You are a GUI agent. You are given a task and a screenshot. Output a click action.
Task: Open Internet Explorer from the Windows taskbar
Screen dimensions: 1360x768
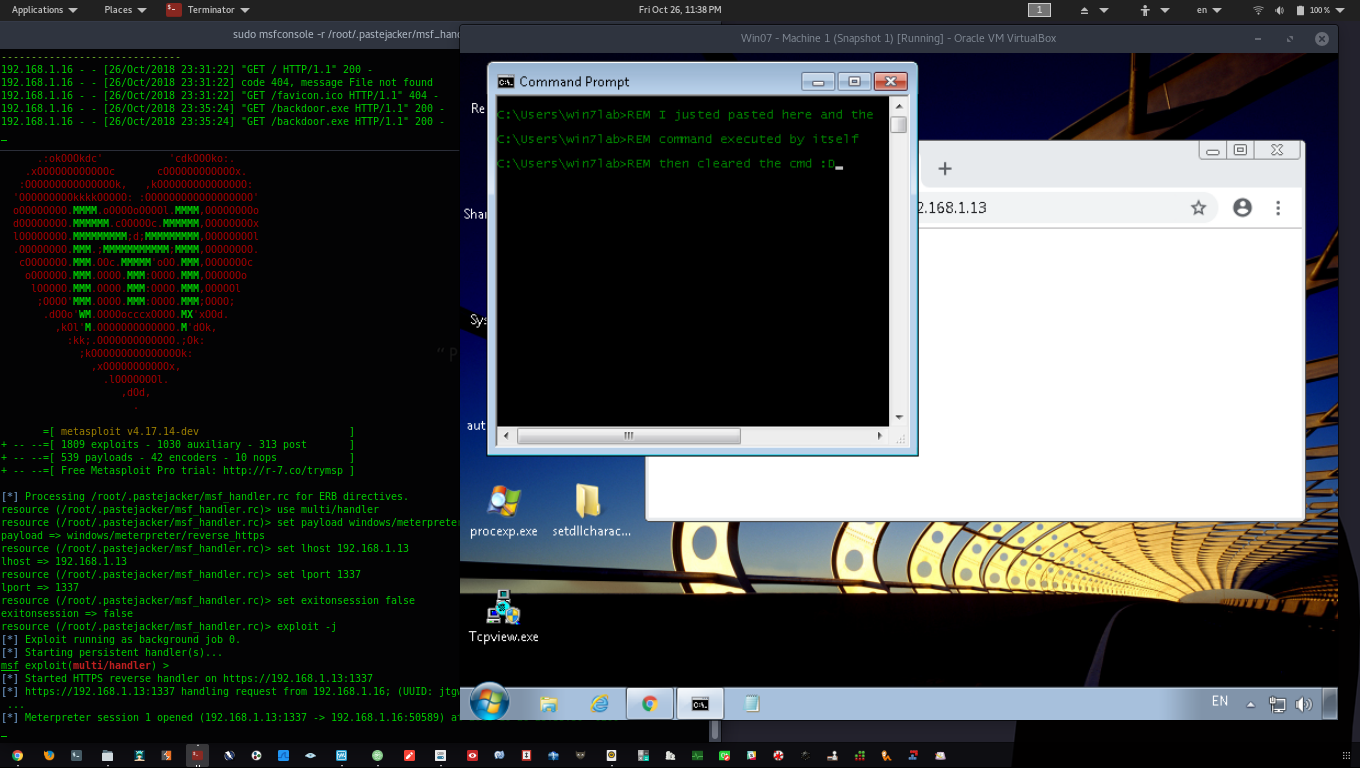click(x=599, y=704)
